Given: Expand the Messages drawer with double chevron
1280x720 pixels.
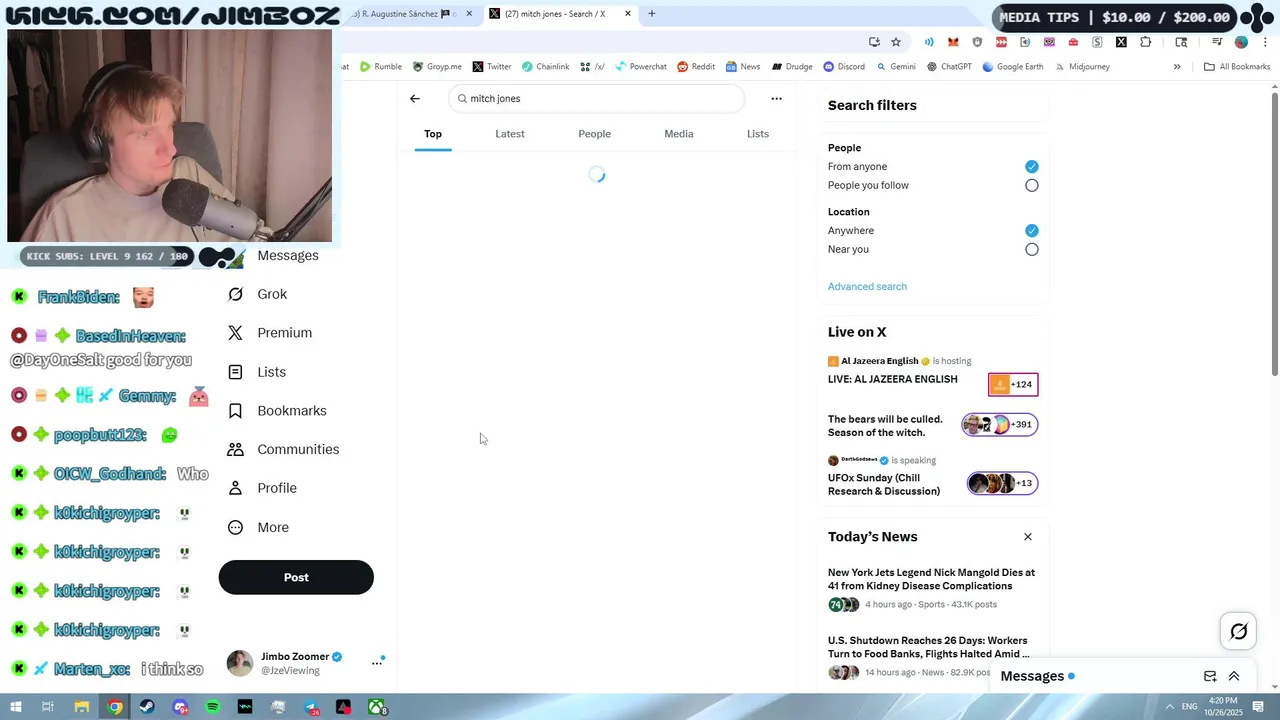Looking at the screenshot, I should click(x=1234, y=676).
